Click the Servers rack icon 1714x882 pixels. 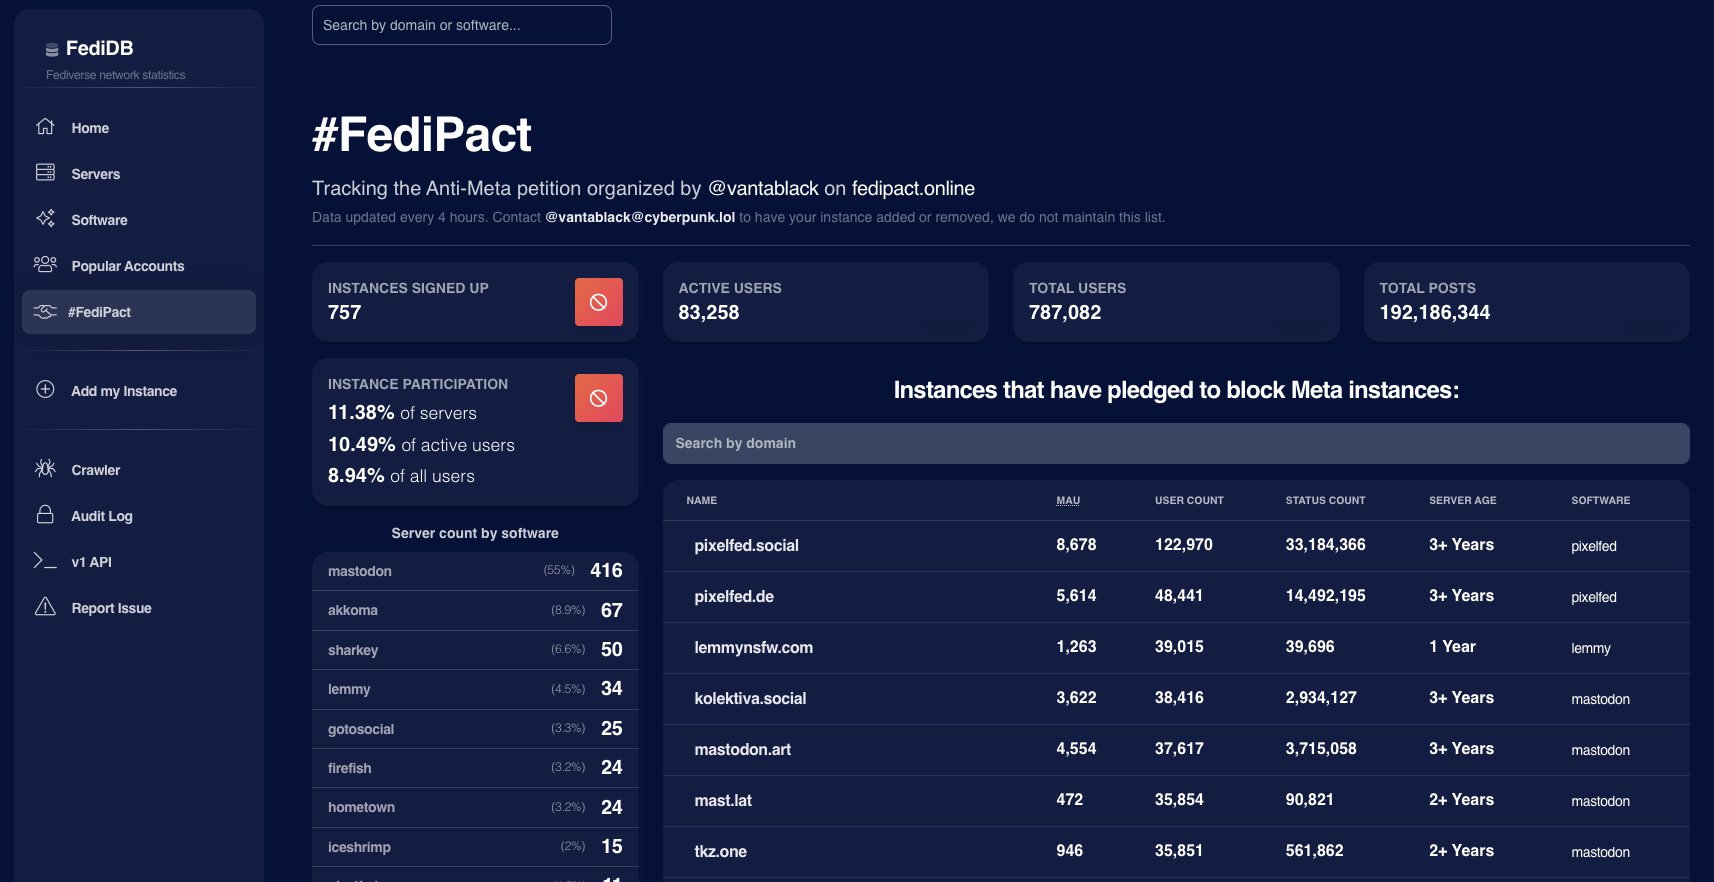45,172
